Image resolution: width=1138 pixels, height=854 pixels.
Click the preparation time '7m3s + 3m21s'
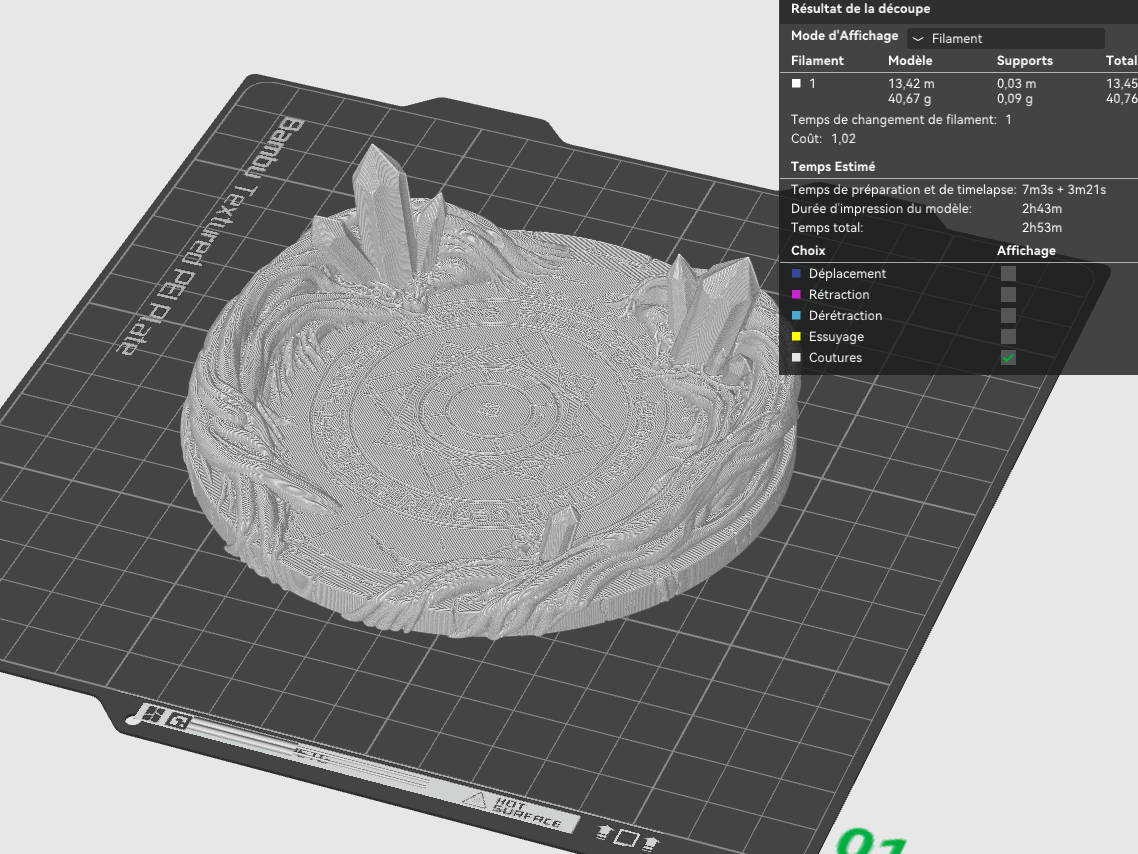[x=1063, y=190]
